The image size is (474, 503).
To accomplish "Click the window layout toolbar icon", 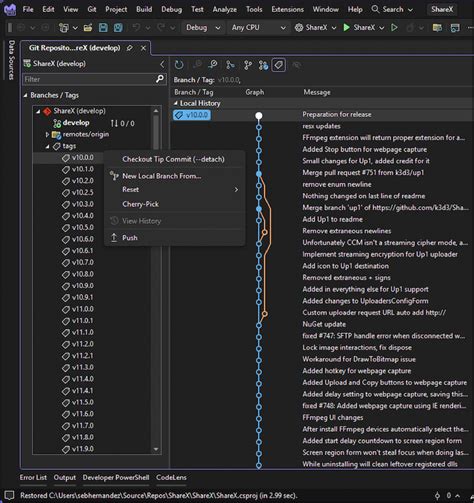I will (455, 28).
